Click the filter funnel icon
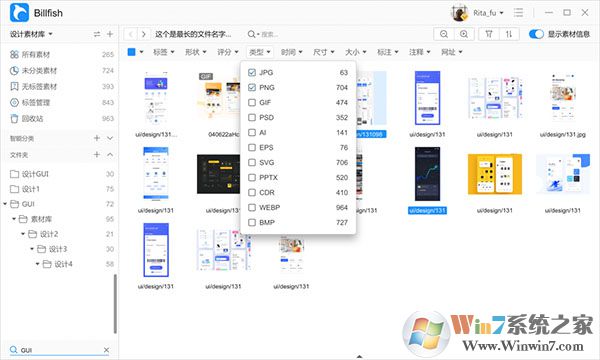Screen dimensions: 600x360 [x=489, y=34]
